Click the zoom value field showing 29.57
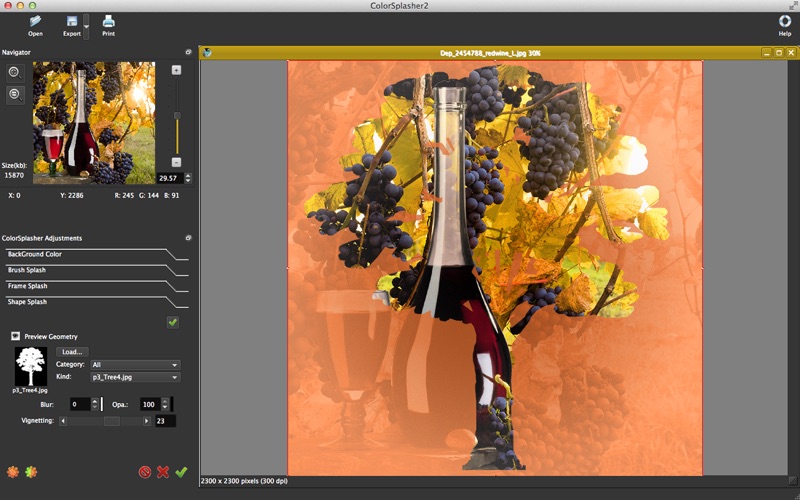The width and height of the screenshot is (800, 500). point(170,178)
